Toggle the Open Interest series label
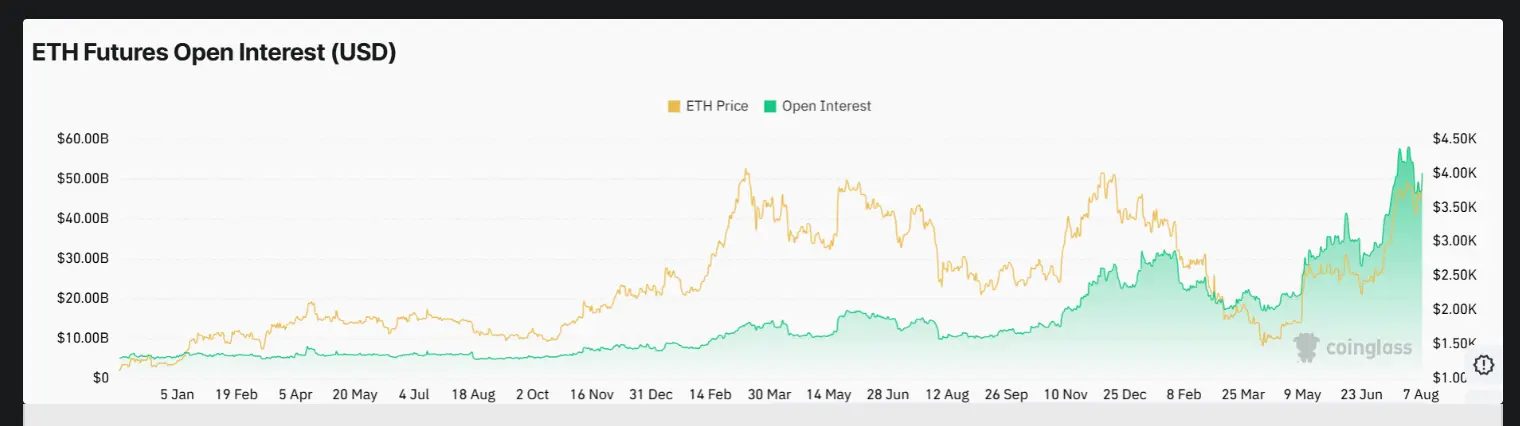 (826, 106)
